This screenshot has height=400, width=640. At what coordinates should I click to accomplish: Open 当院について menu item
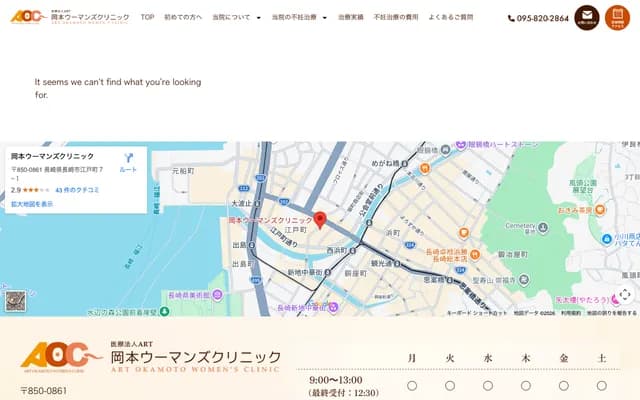coord(231,17)
